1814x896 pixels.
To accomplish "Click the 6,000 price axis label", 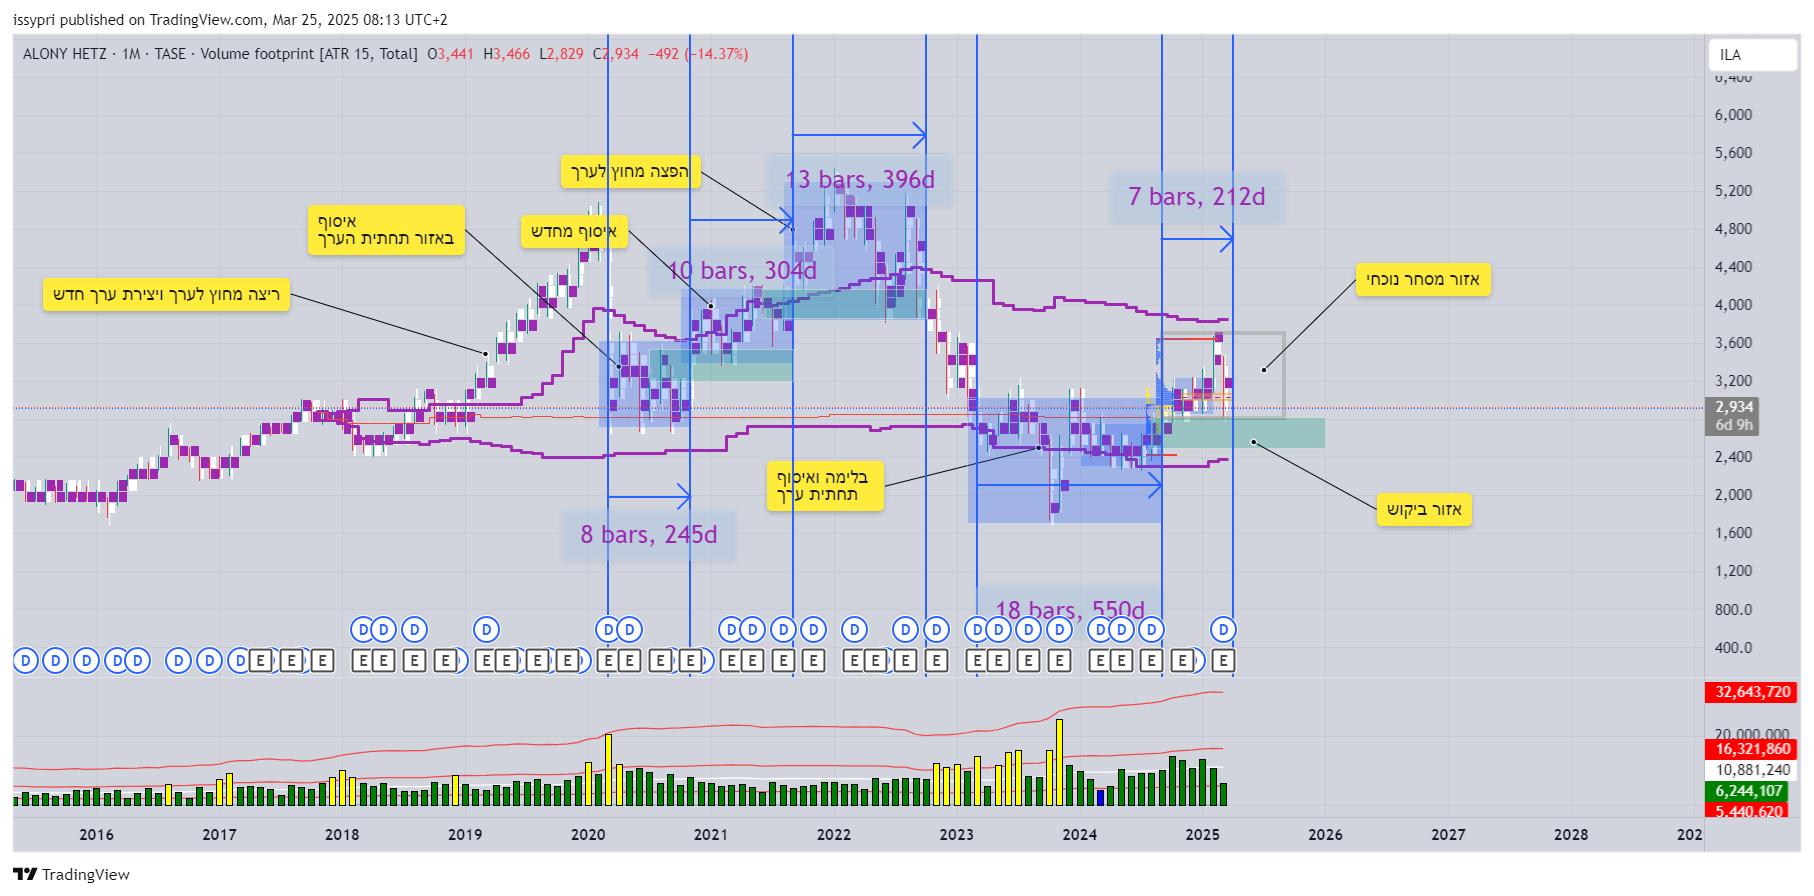I will [1734, 115].
